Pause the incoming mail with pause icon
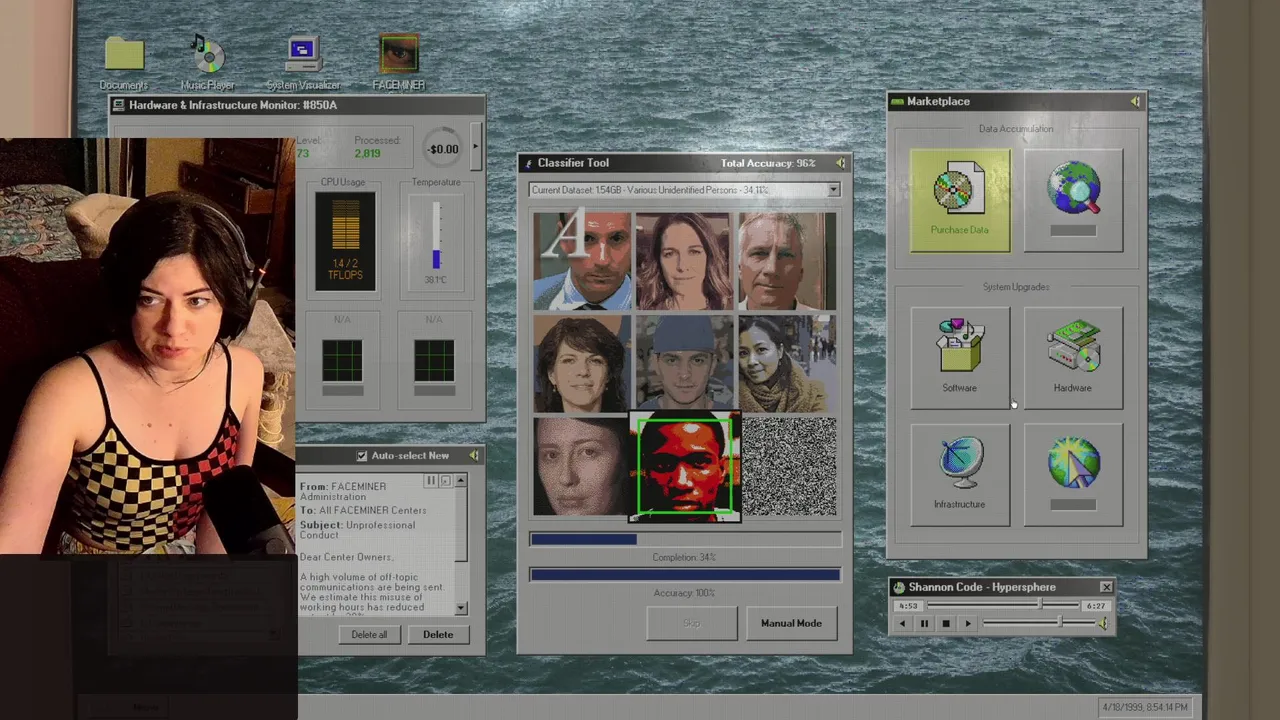This screenshot has width=1280, height=720. [x=431, y=481]
